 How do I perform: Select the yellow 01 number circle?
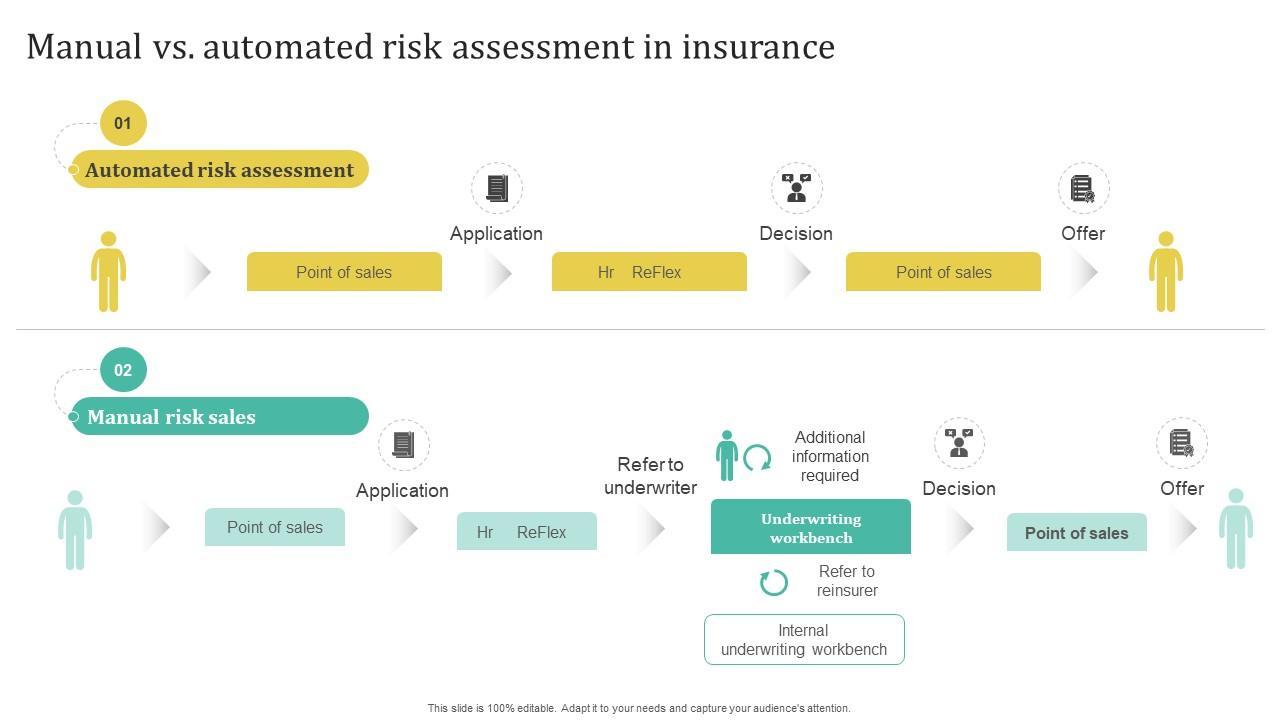point(123,124)
